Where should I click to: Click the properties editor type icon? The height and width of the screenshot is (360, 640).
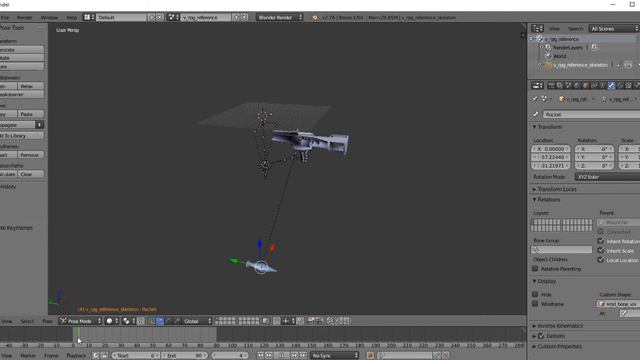537,85
